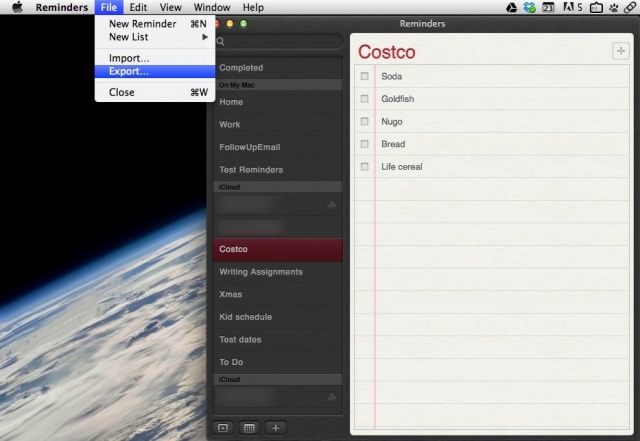Open Google Drive menu bar icon
640x441 pixels.
click(511, 7)
